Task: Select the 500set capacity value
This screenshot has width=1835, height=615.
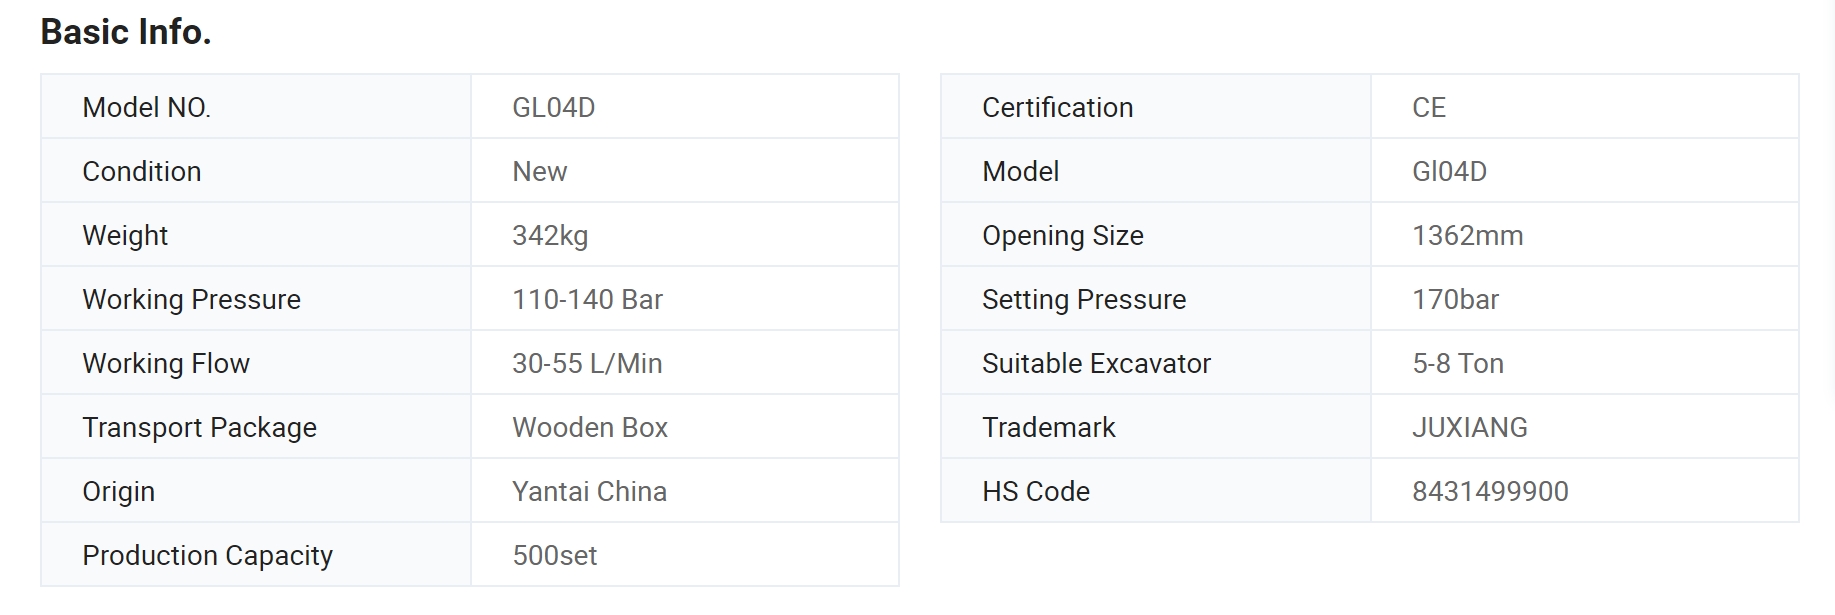Action: click(x=554, y=555)
